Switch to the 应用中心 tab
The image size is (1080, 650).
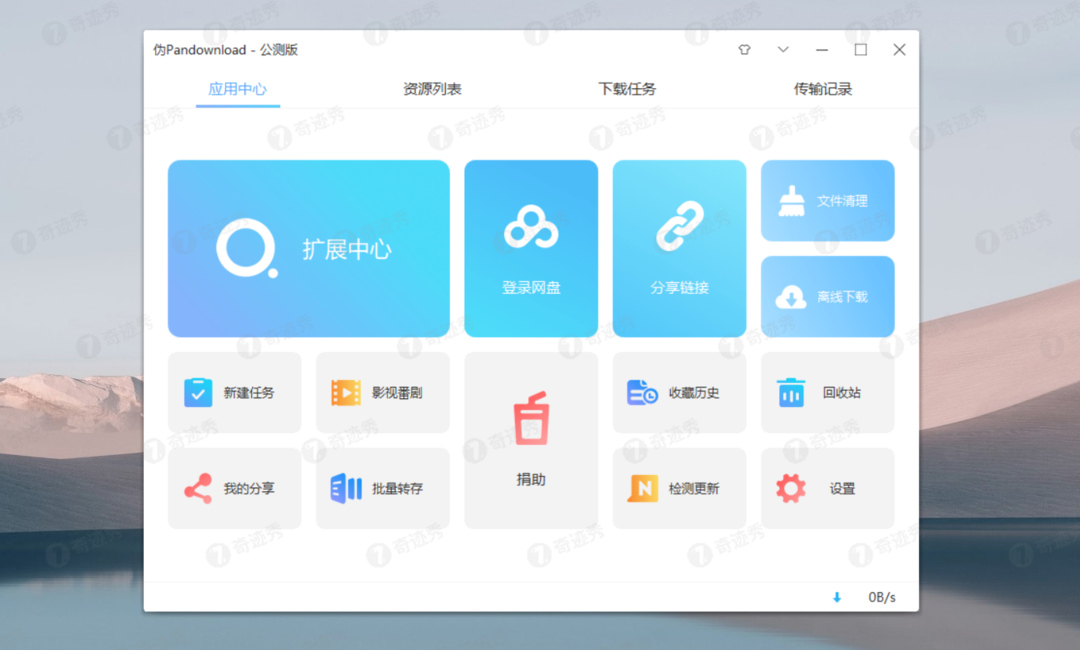click(x=238, y=89)
